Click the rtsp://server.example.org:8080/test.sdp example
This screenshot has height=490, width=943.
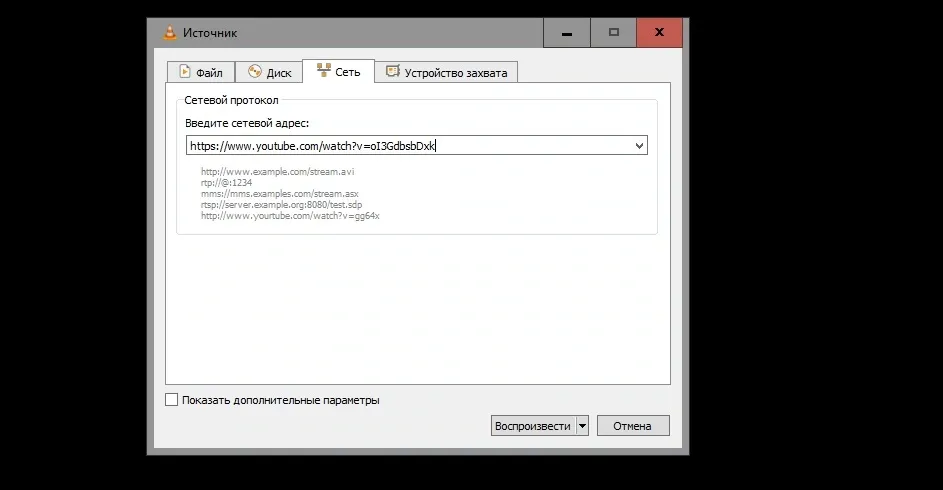pyautogui.click(x=281, y=204)
